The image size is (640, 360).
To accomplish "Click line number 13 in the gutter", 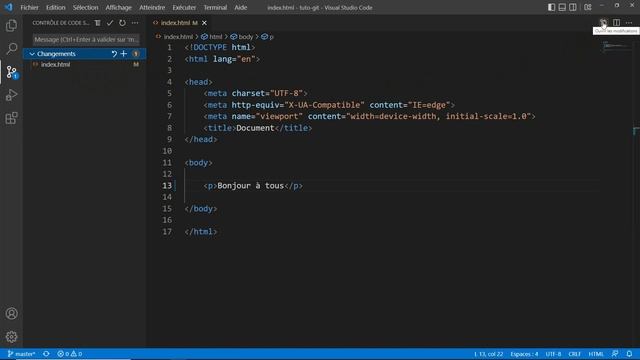I will click(x=167, y=186).
